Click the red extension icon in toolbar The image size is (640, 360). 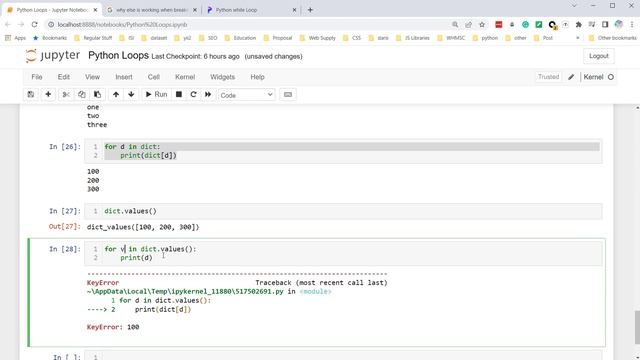click(x=498, y=25)
